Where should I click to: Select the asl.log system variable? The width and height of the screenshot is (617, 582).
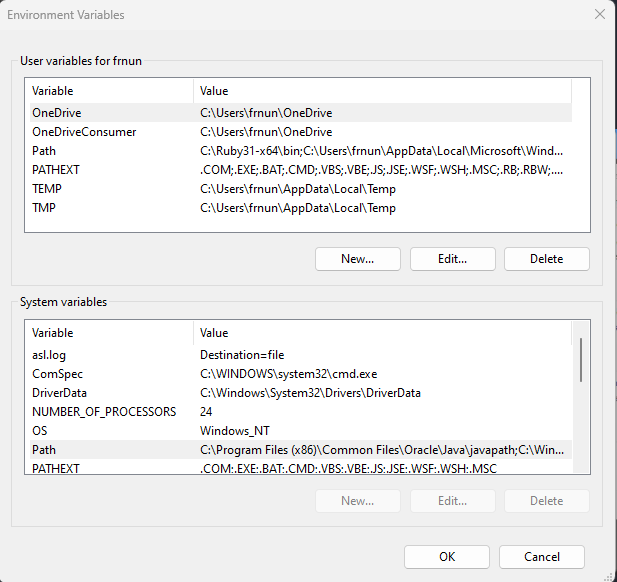(48, 354)
